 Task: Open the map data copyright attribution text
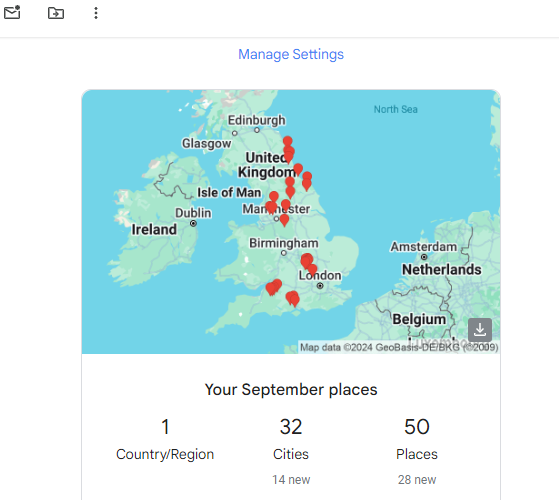tap(399, 347)
